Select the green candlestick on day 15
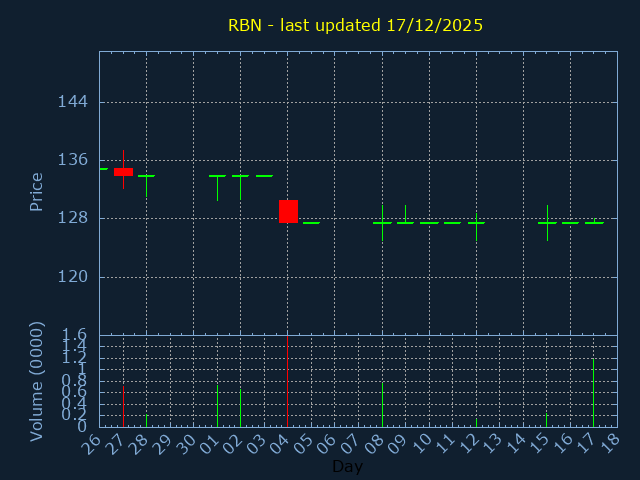Screen dimensions: 640x480 pyautogui.click(x=547, y=222)
